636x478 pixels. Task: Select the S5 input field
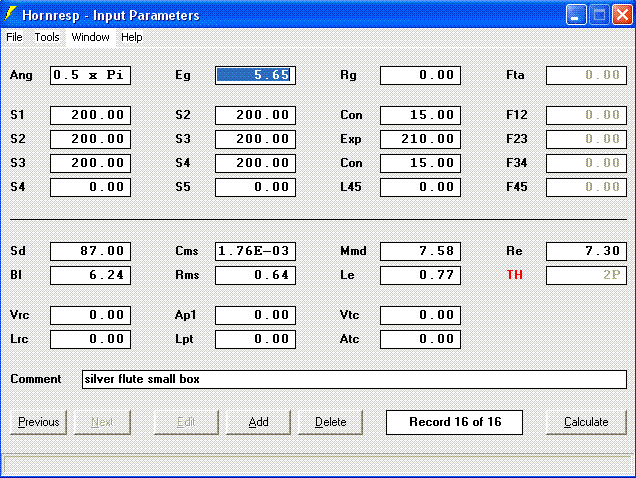pos(256,187)
